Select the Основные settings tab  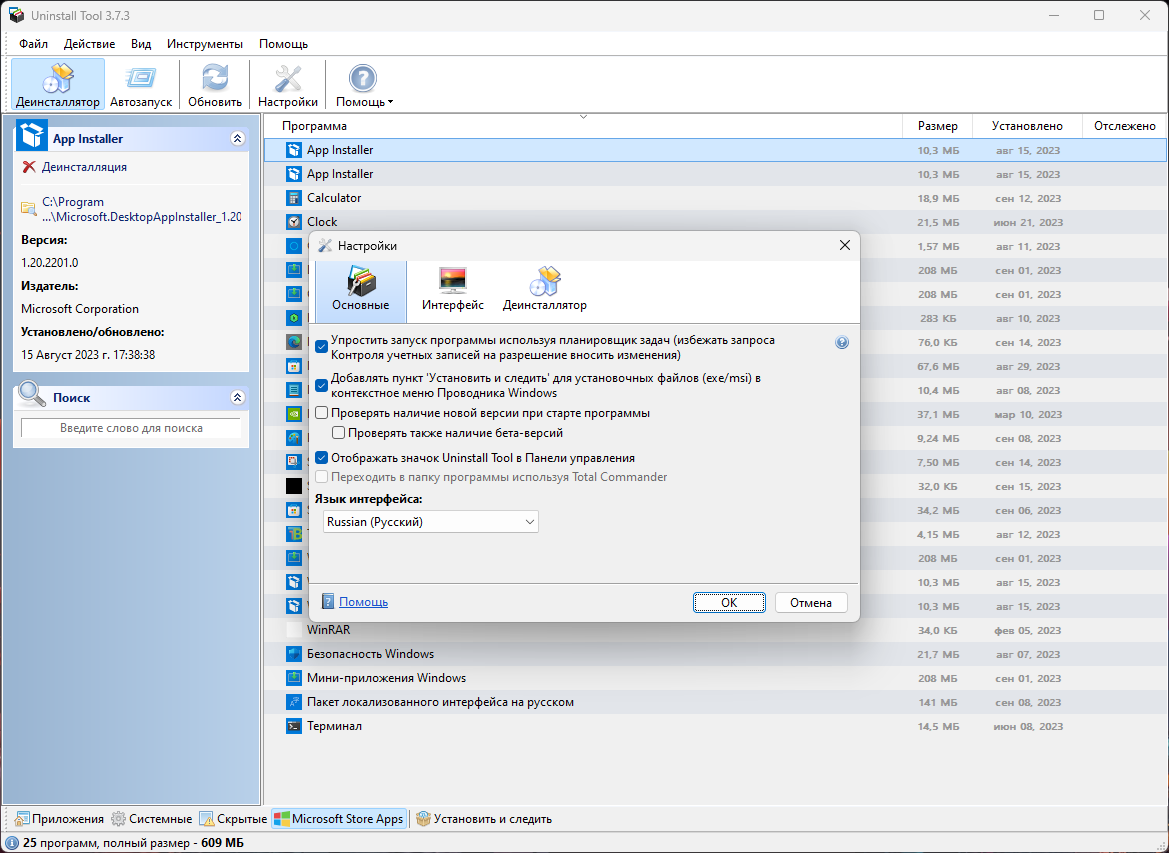point(361,290)
